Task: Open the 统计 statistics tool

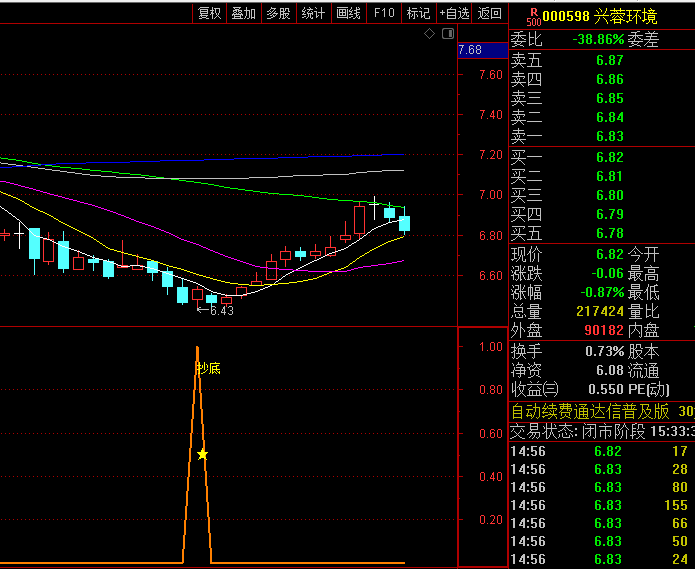Action: [x=313, y=13]
